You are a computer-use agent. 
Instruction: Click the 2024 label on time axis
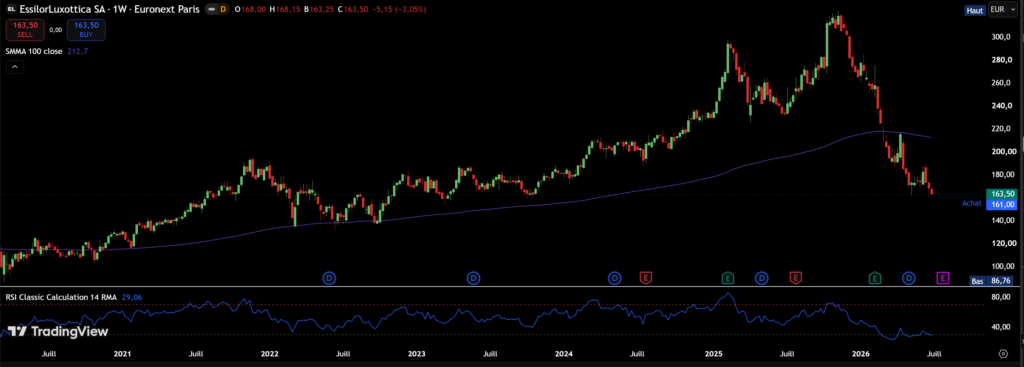point(564,353)
